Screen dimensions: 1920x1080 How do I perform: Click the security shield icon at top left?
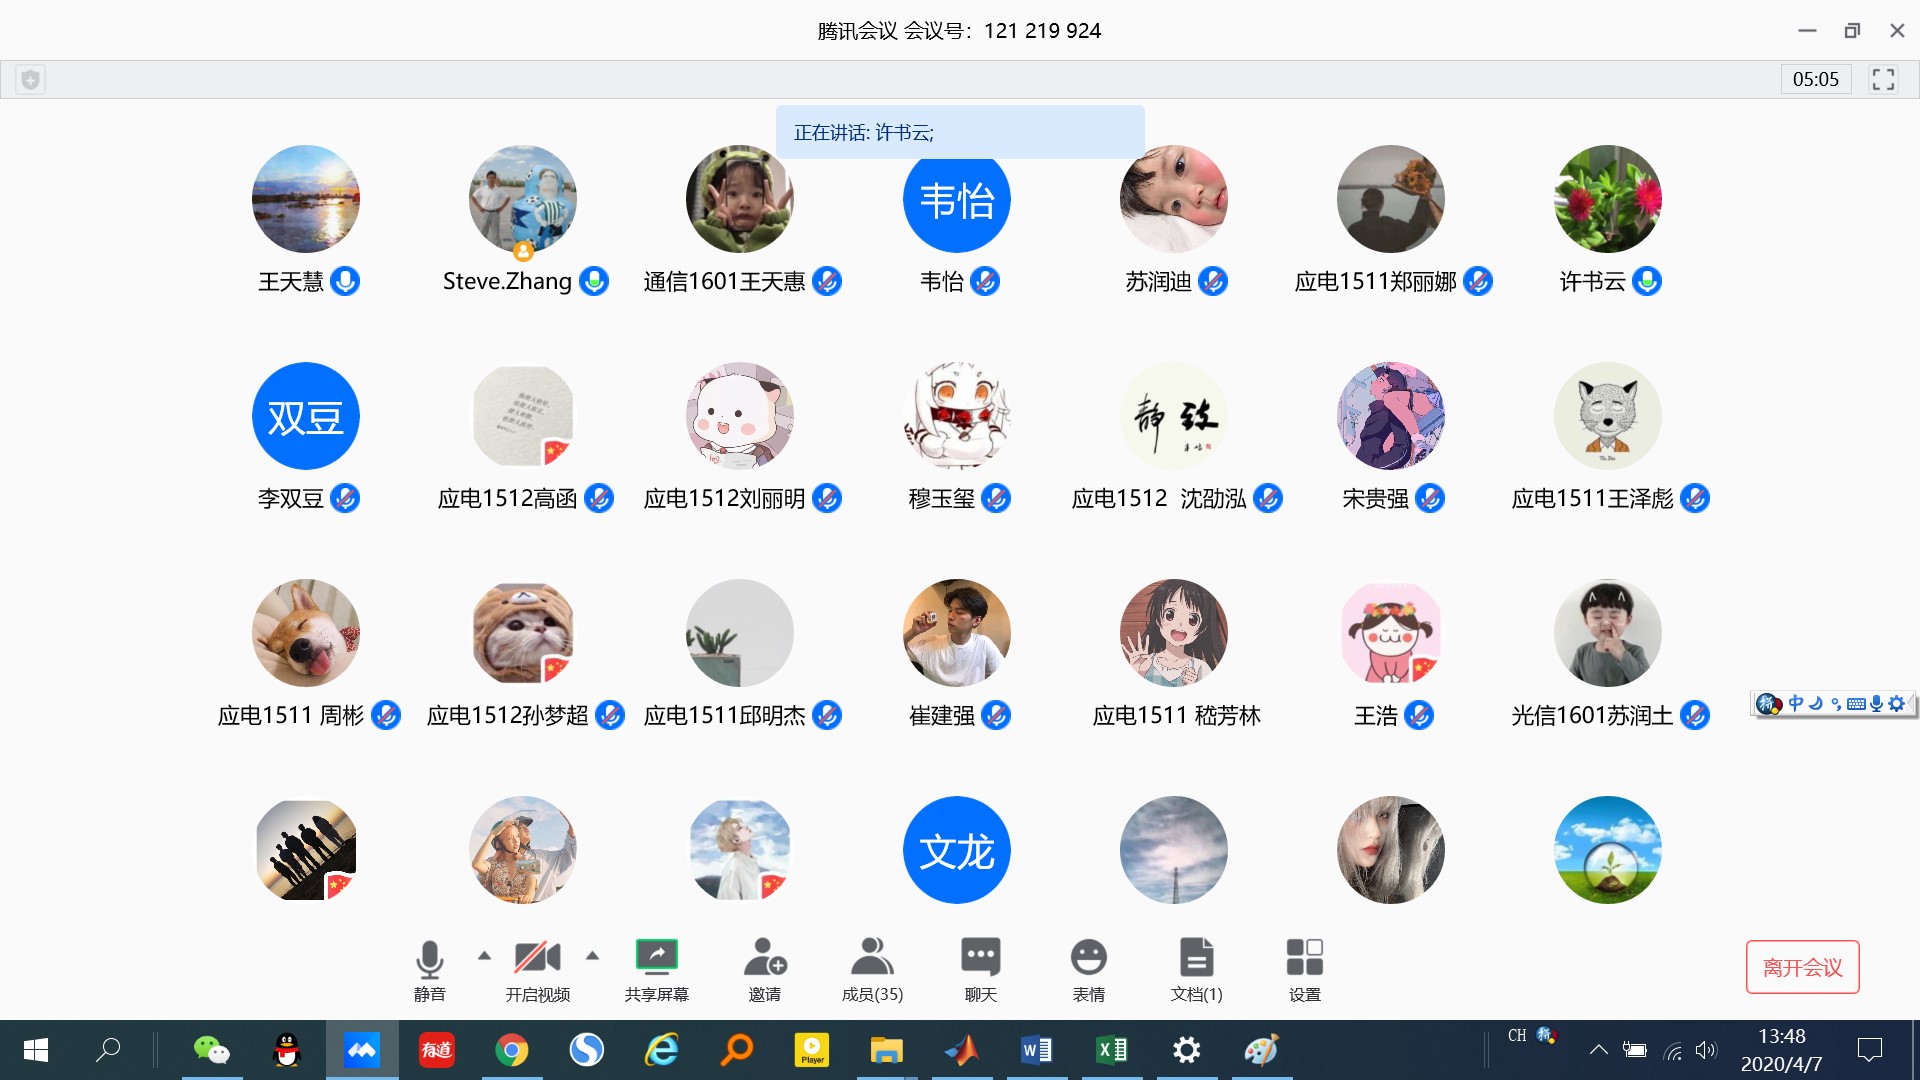click(x=31, y=79)
